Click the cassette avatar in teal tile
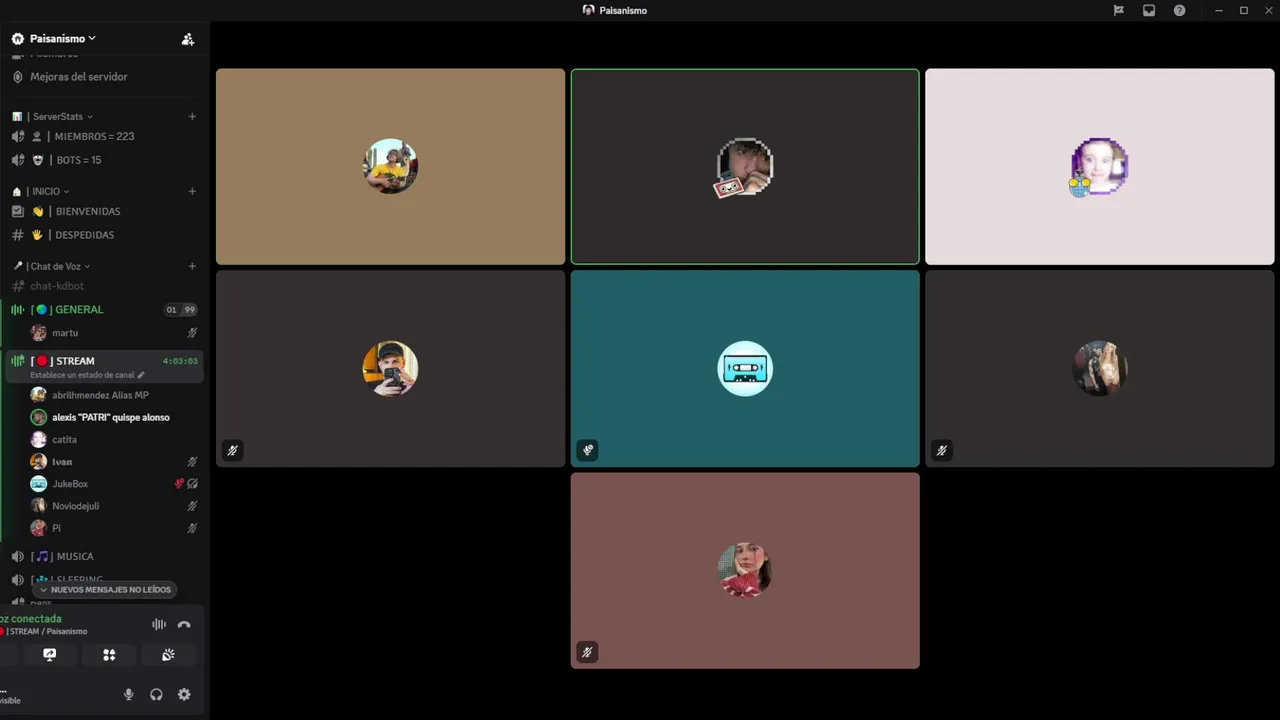This screenshot has height=720, width=1280. (x=745, y=368)
